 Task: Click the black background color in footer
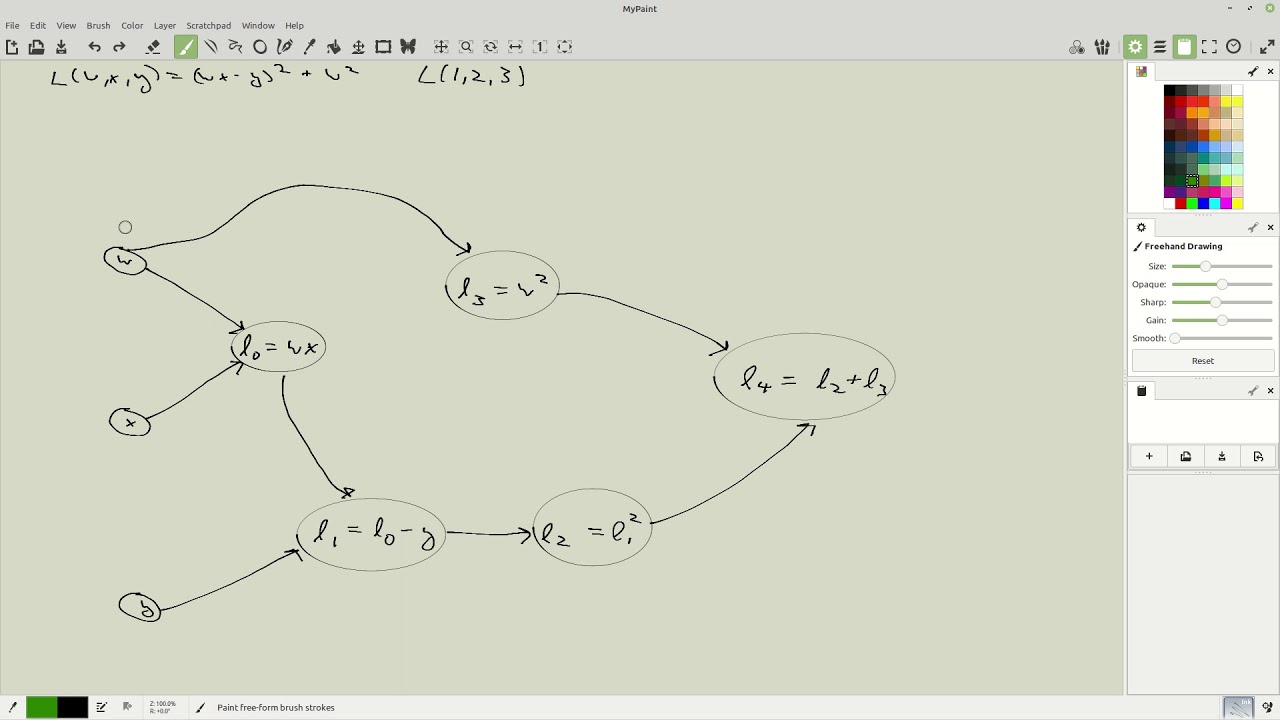pos(72,708)
